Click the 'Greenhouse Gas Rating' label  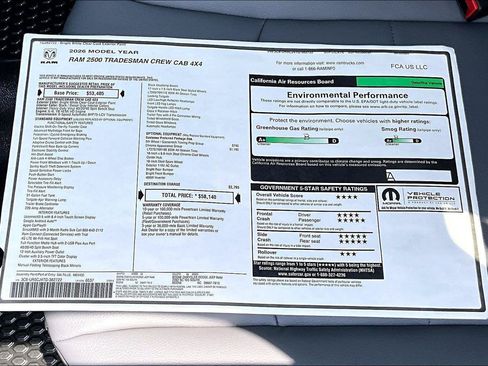tap(287, 128)
